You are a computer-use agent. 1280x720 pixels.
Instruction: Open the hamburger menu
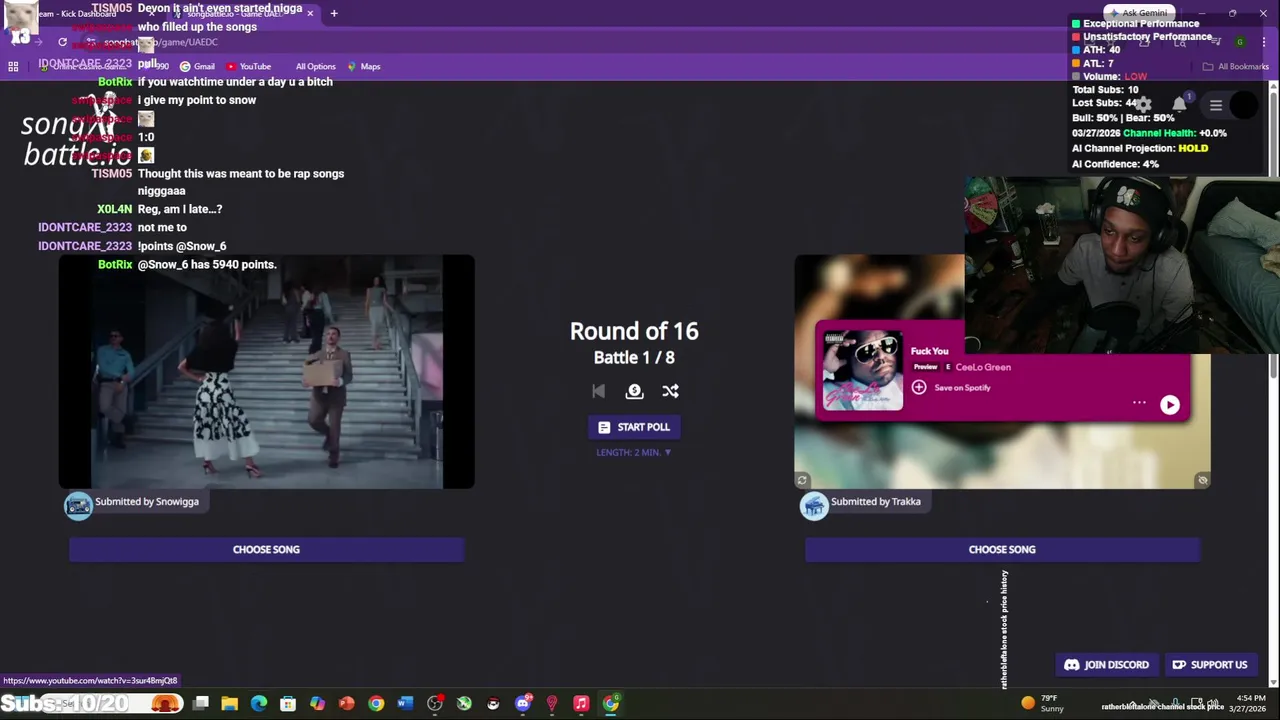(1216, 105)
